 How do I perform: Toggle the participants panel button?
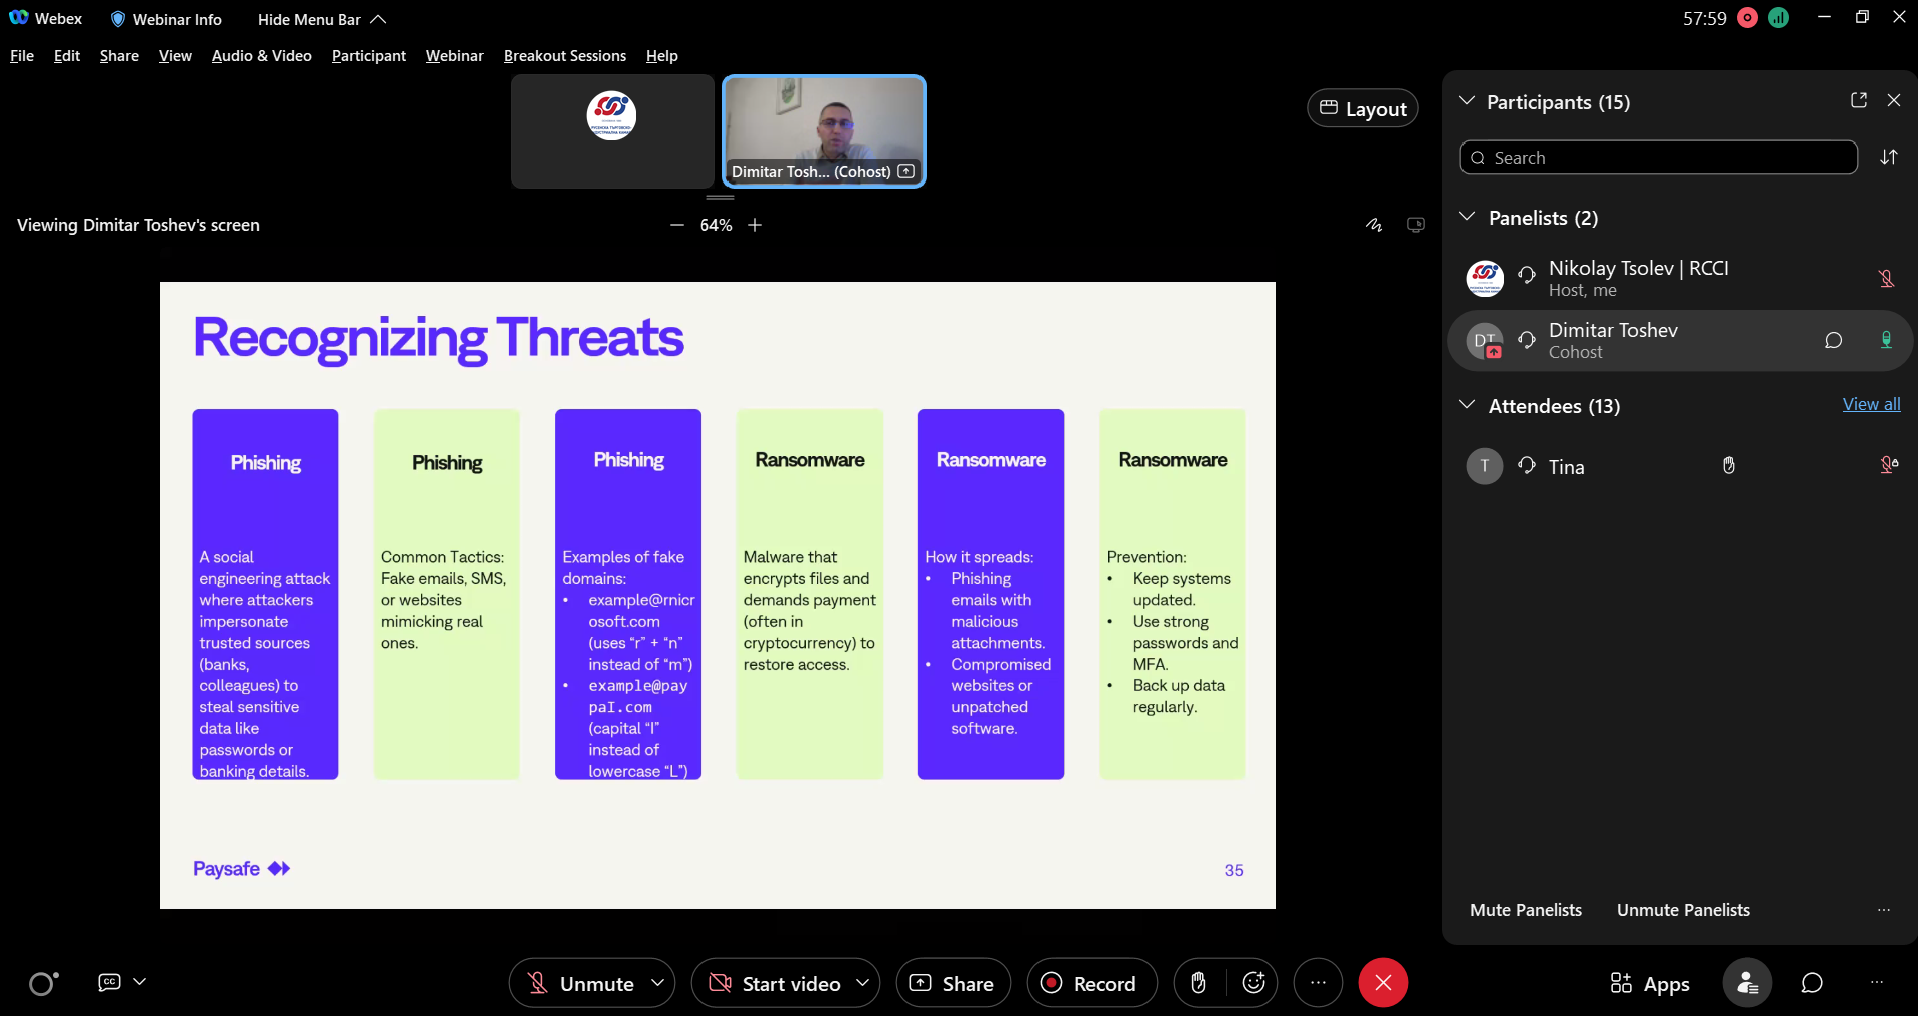[1746, 983]
